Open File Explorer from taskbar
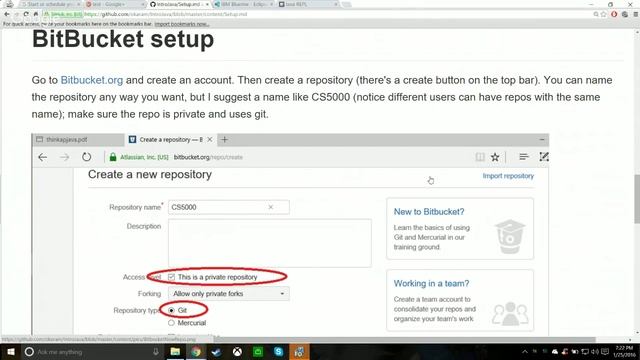 coord(175,351)
